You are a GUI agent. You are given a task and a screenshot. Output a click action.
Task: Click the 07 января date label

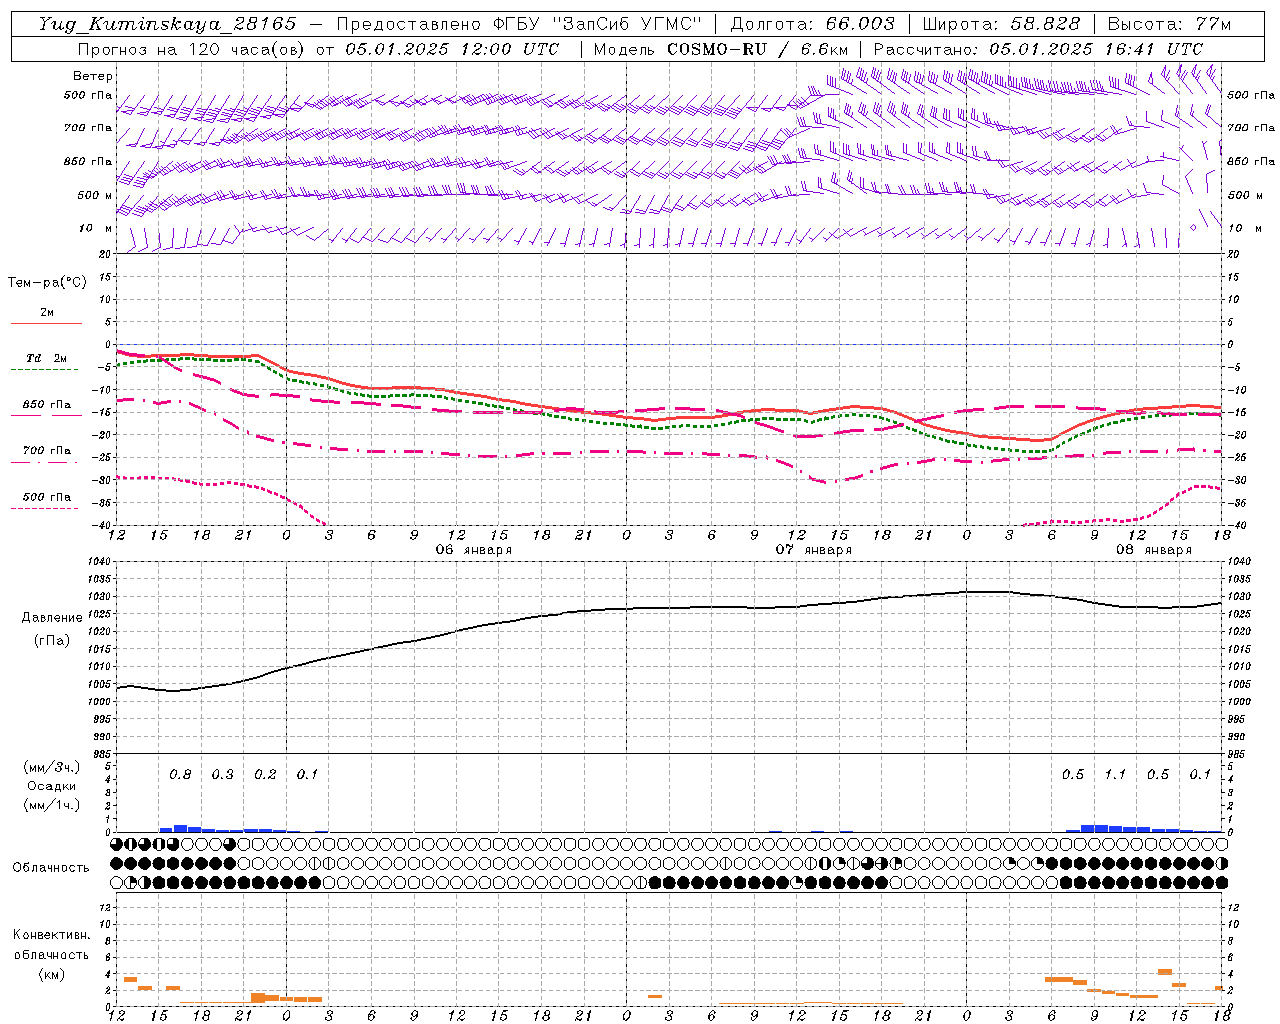tap(813, 550)
